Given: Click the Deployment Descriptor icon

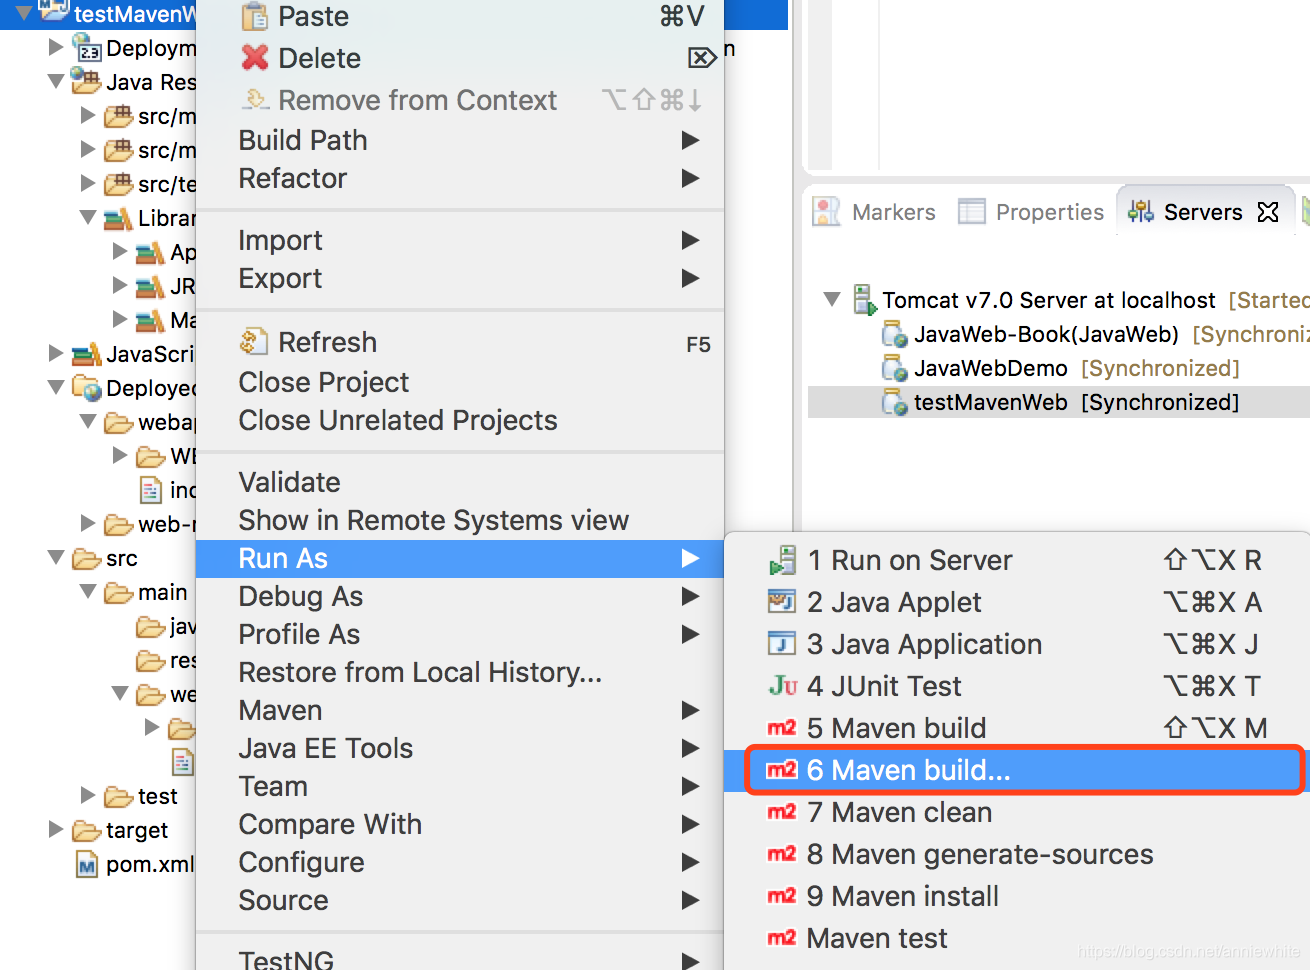Looking at the screenshot, I should tap(87, 48).
